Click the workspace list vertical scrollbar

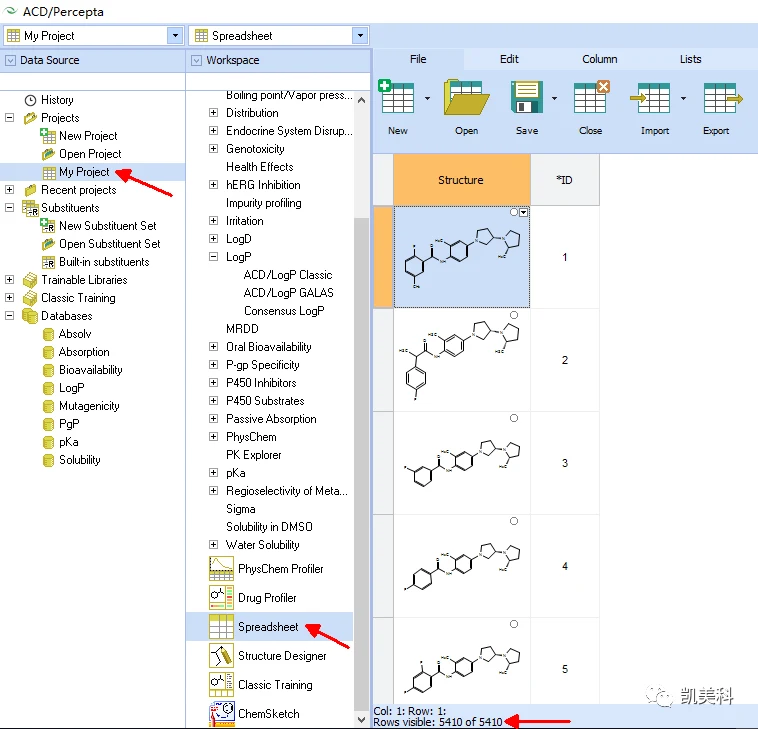[361, 406]
